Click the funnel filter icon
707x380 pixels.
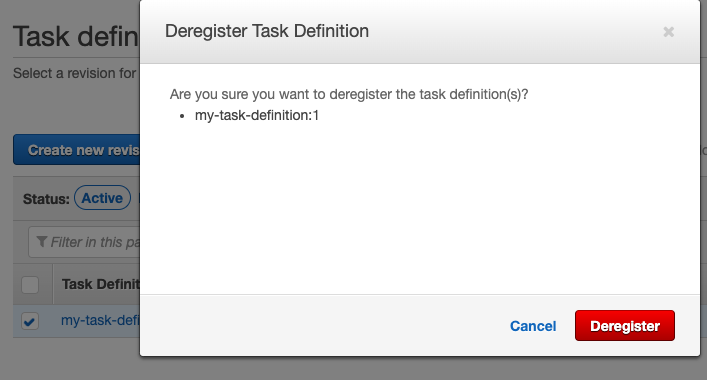pyautogui.click(x=41, y=242)
